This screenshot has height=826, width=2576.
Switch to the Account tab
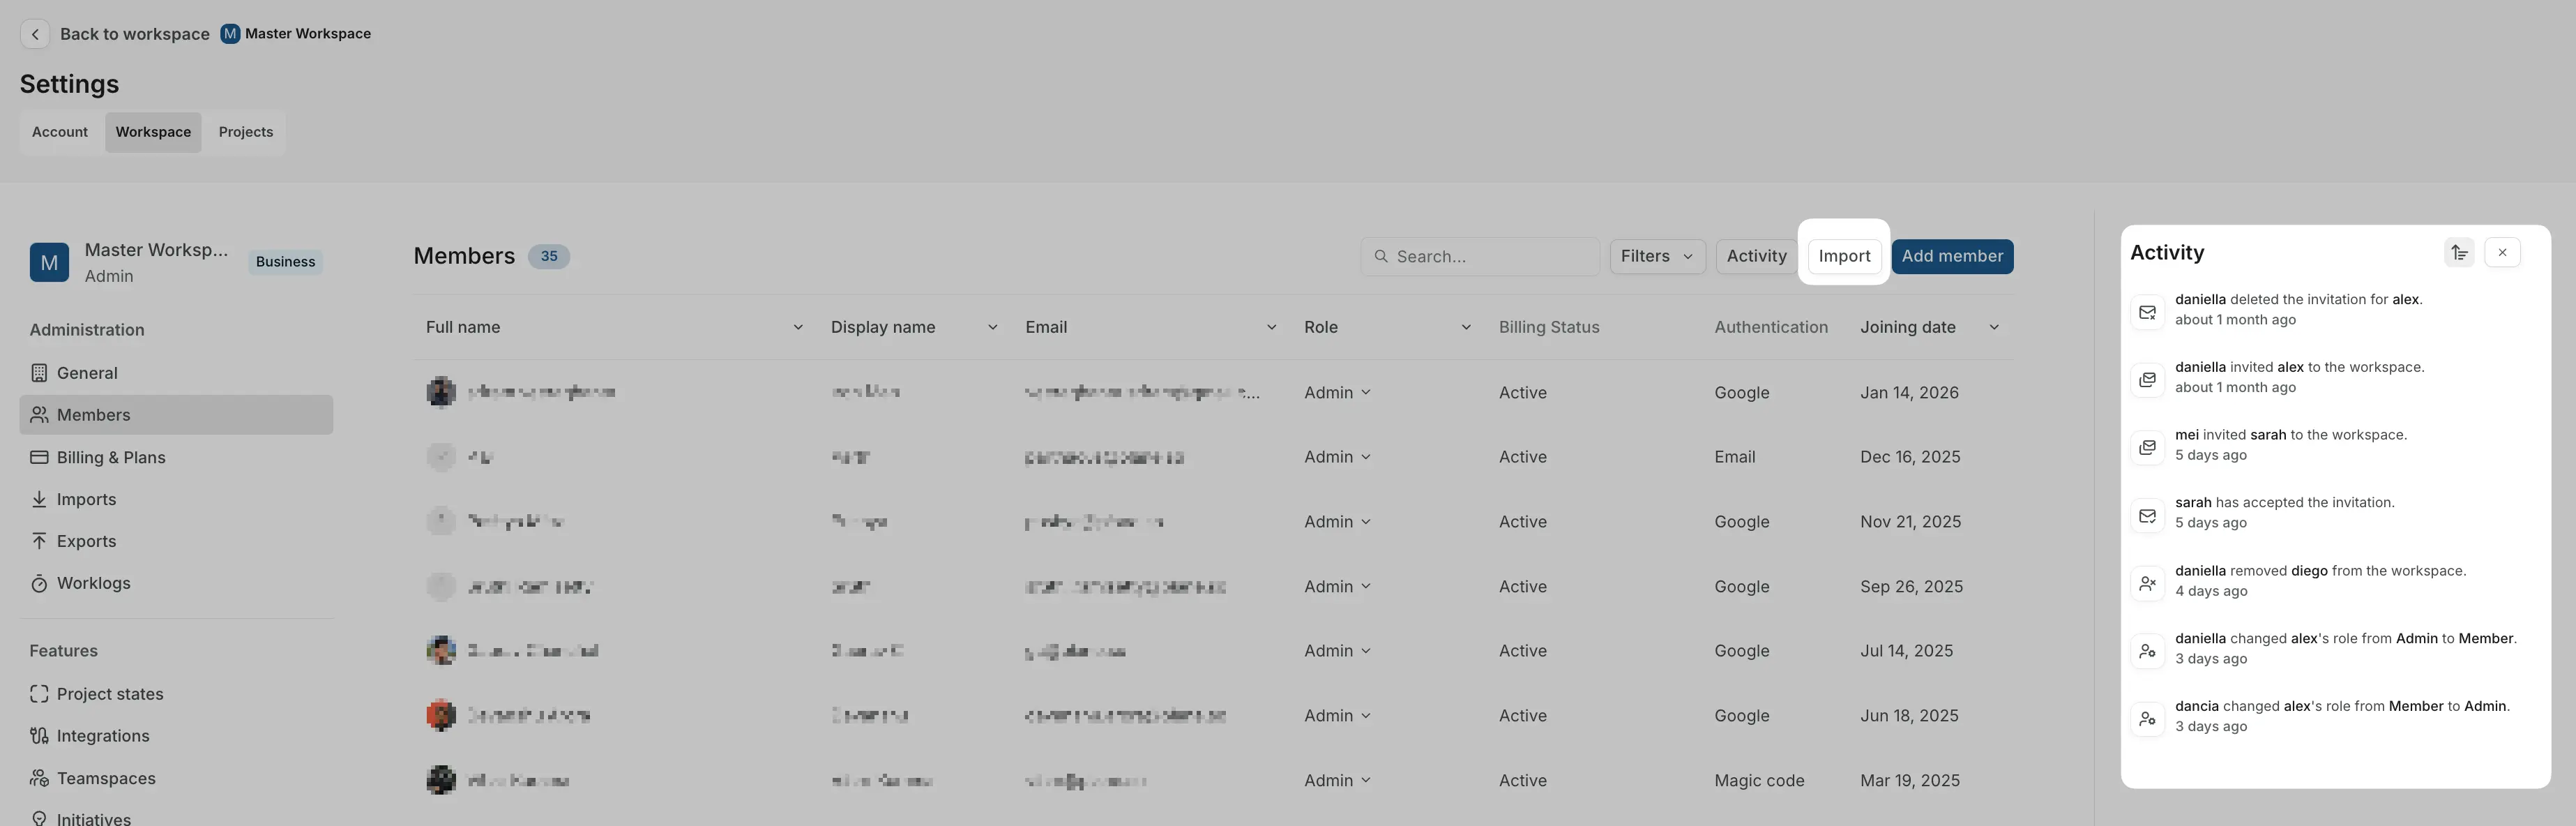[x=60, y=132]
